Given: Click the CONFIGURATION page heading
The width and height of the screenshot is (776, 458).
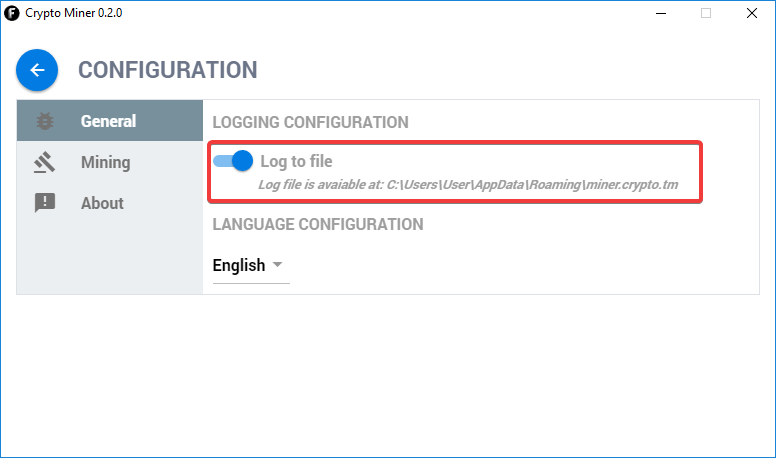Looking at the screenshot, I should 168,70.
